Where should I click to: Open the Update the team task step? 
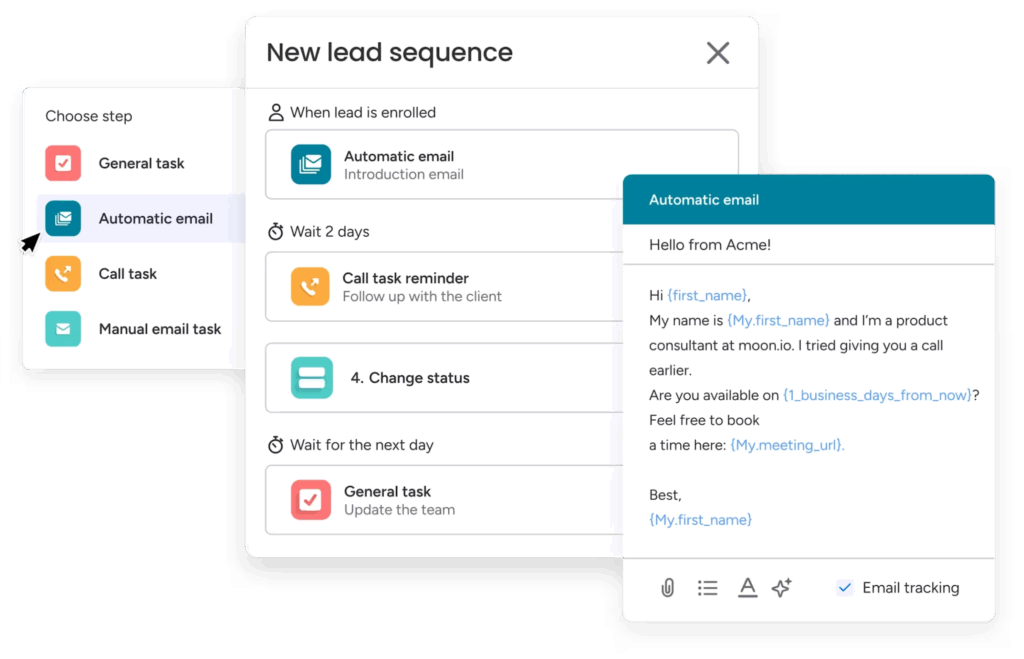[440, 500]
